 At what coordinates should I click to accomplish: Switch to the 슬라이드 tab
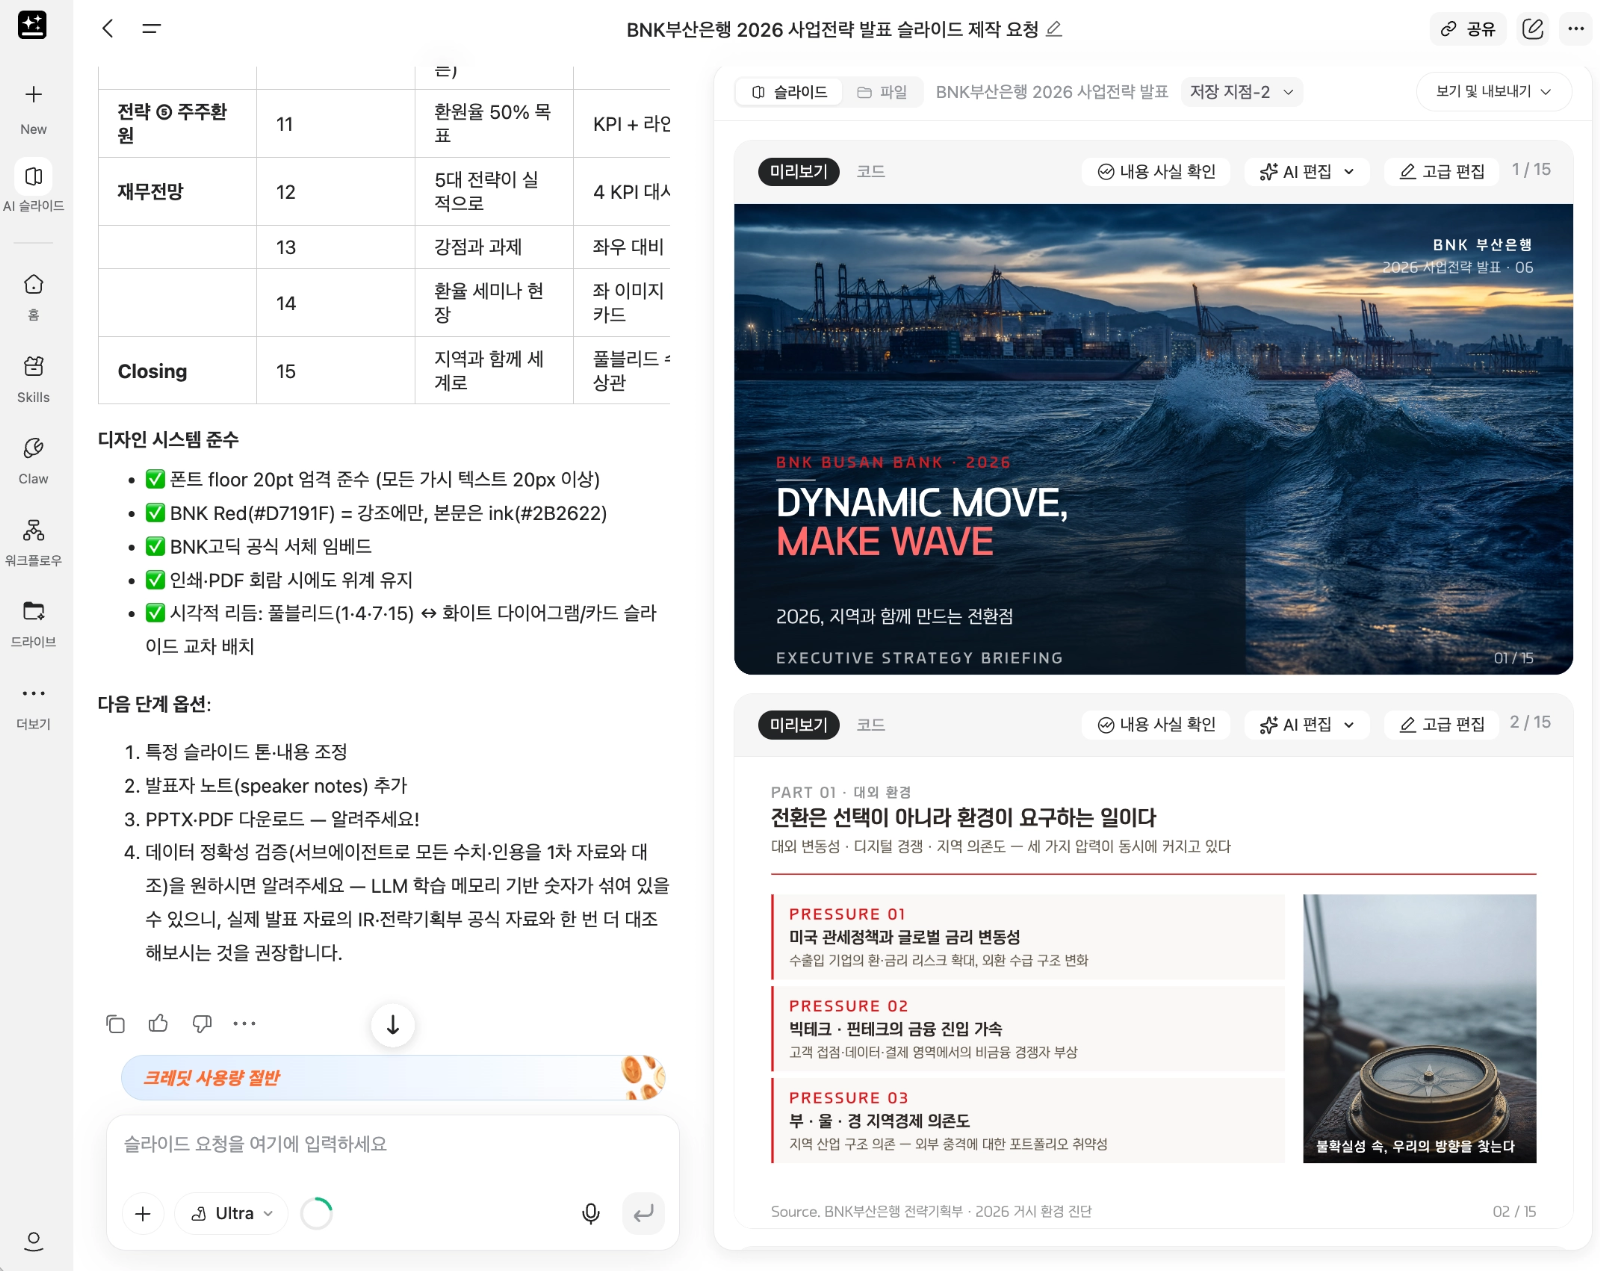point(790,92)
